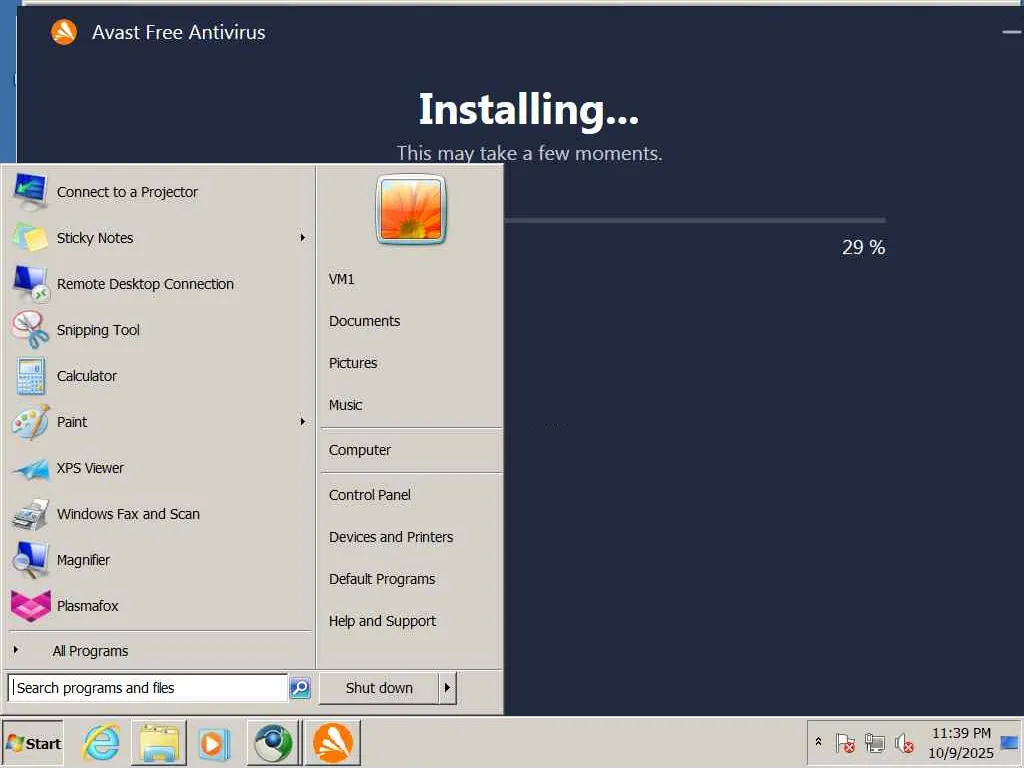Click the 29 % progress value

[863, 248]
